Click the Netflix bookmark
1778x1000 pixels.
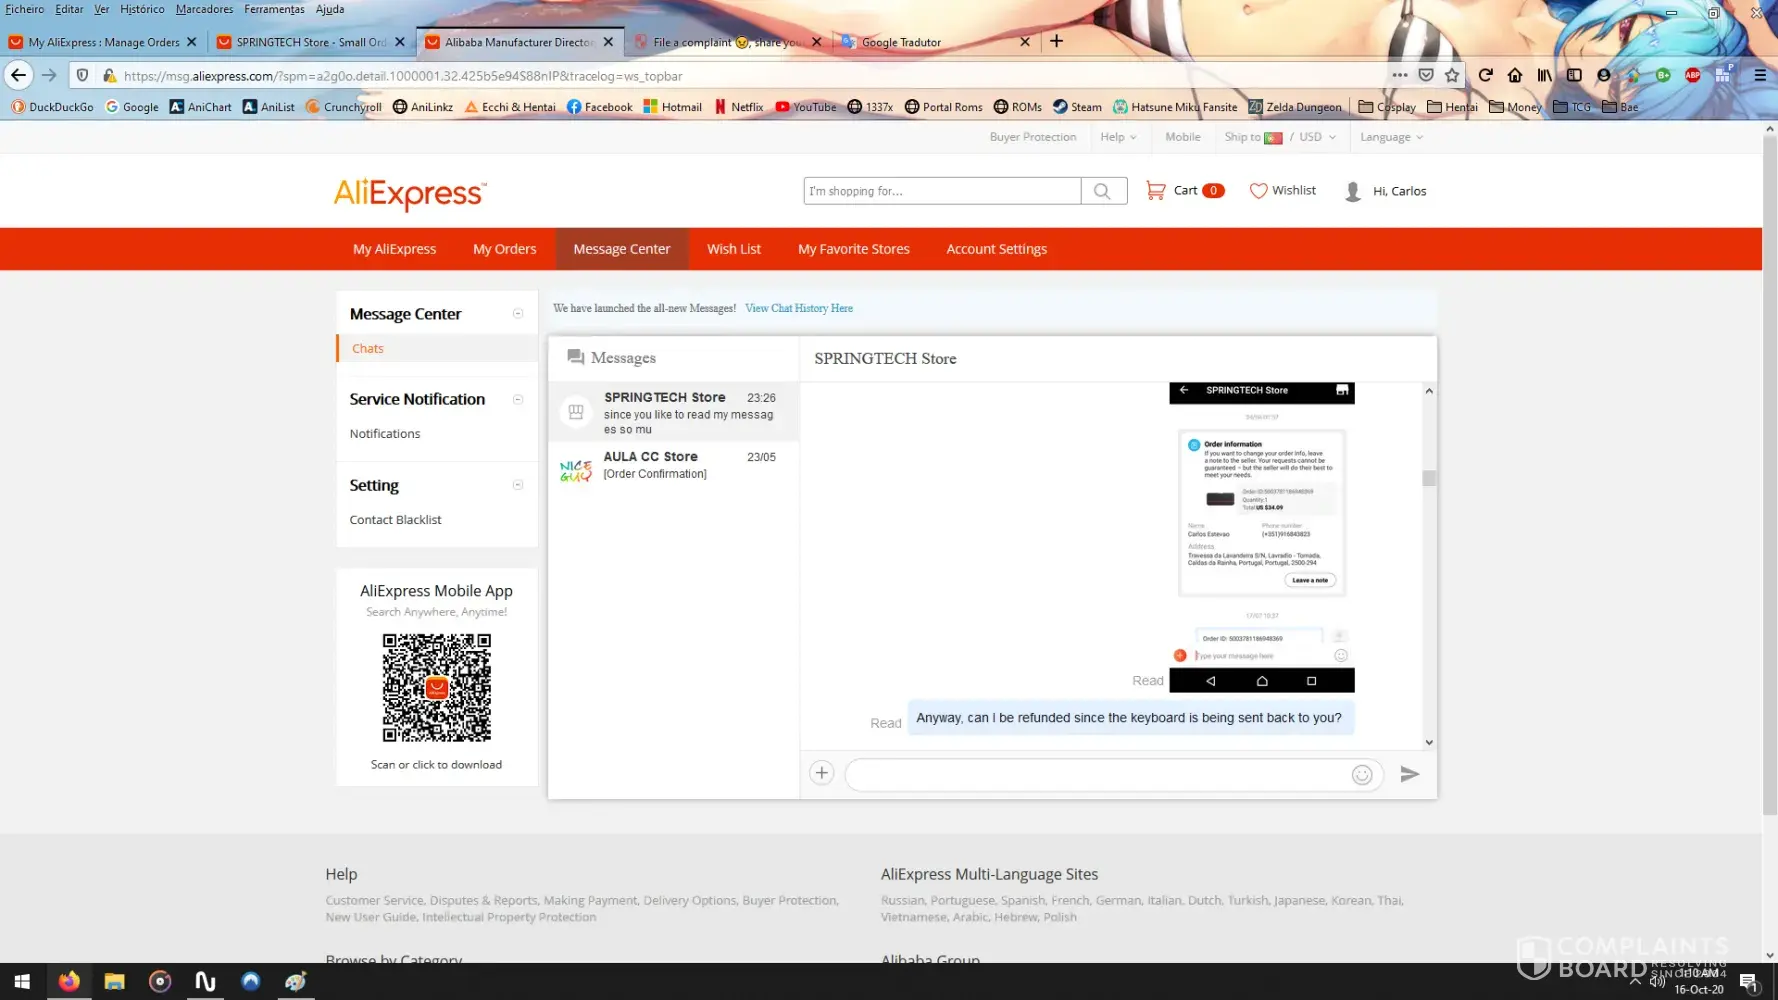click(739, 107)
